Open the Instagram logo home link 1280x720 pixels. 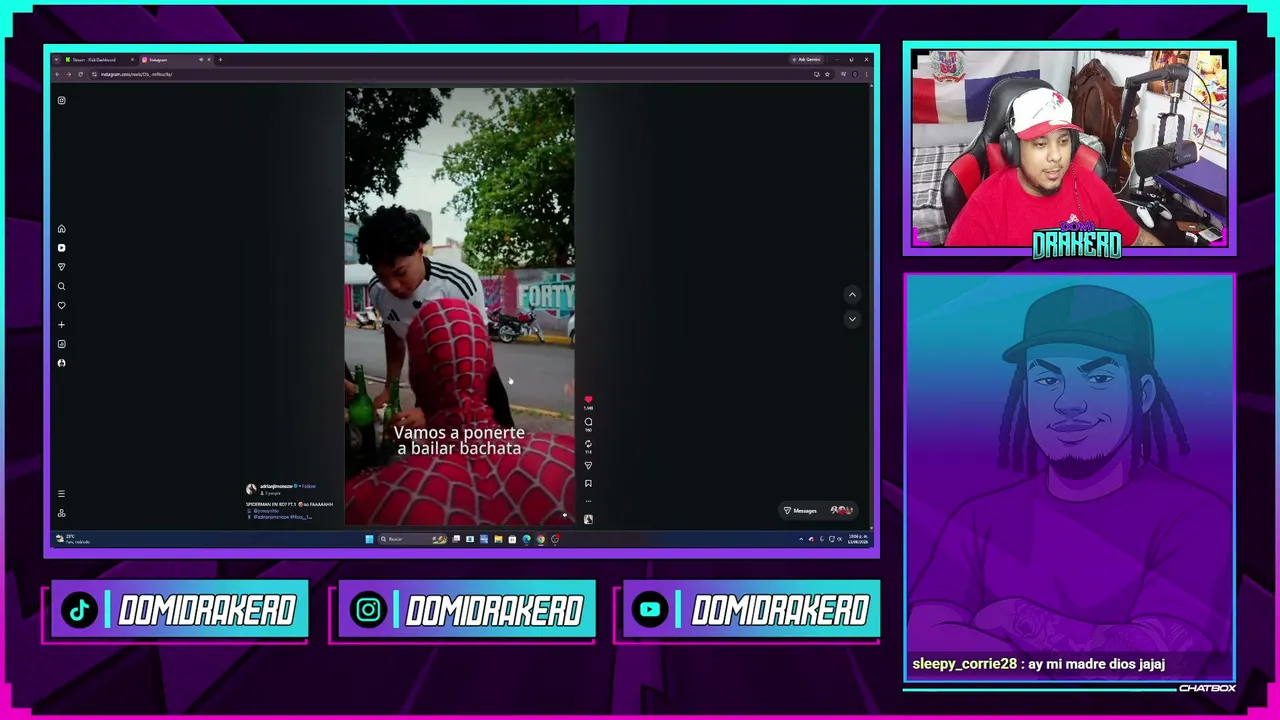click(x=61, y=100)
